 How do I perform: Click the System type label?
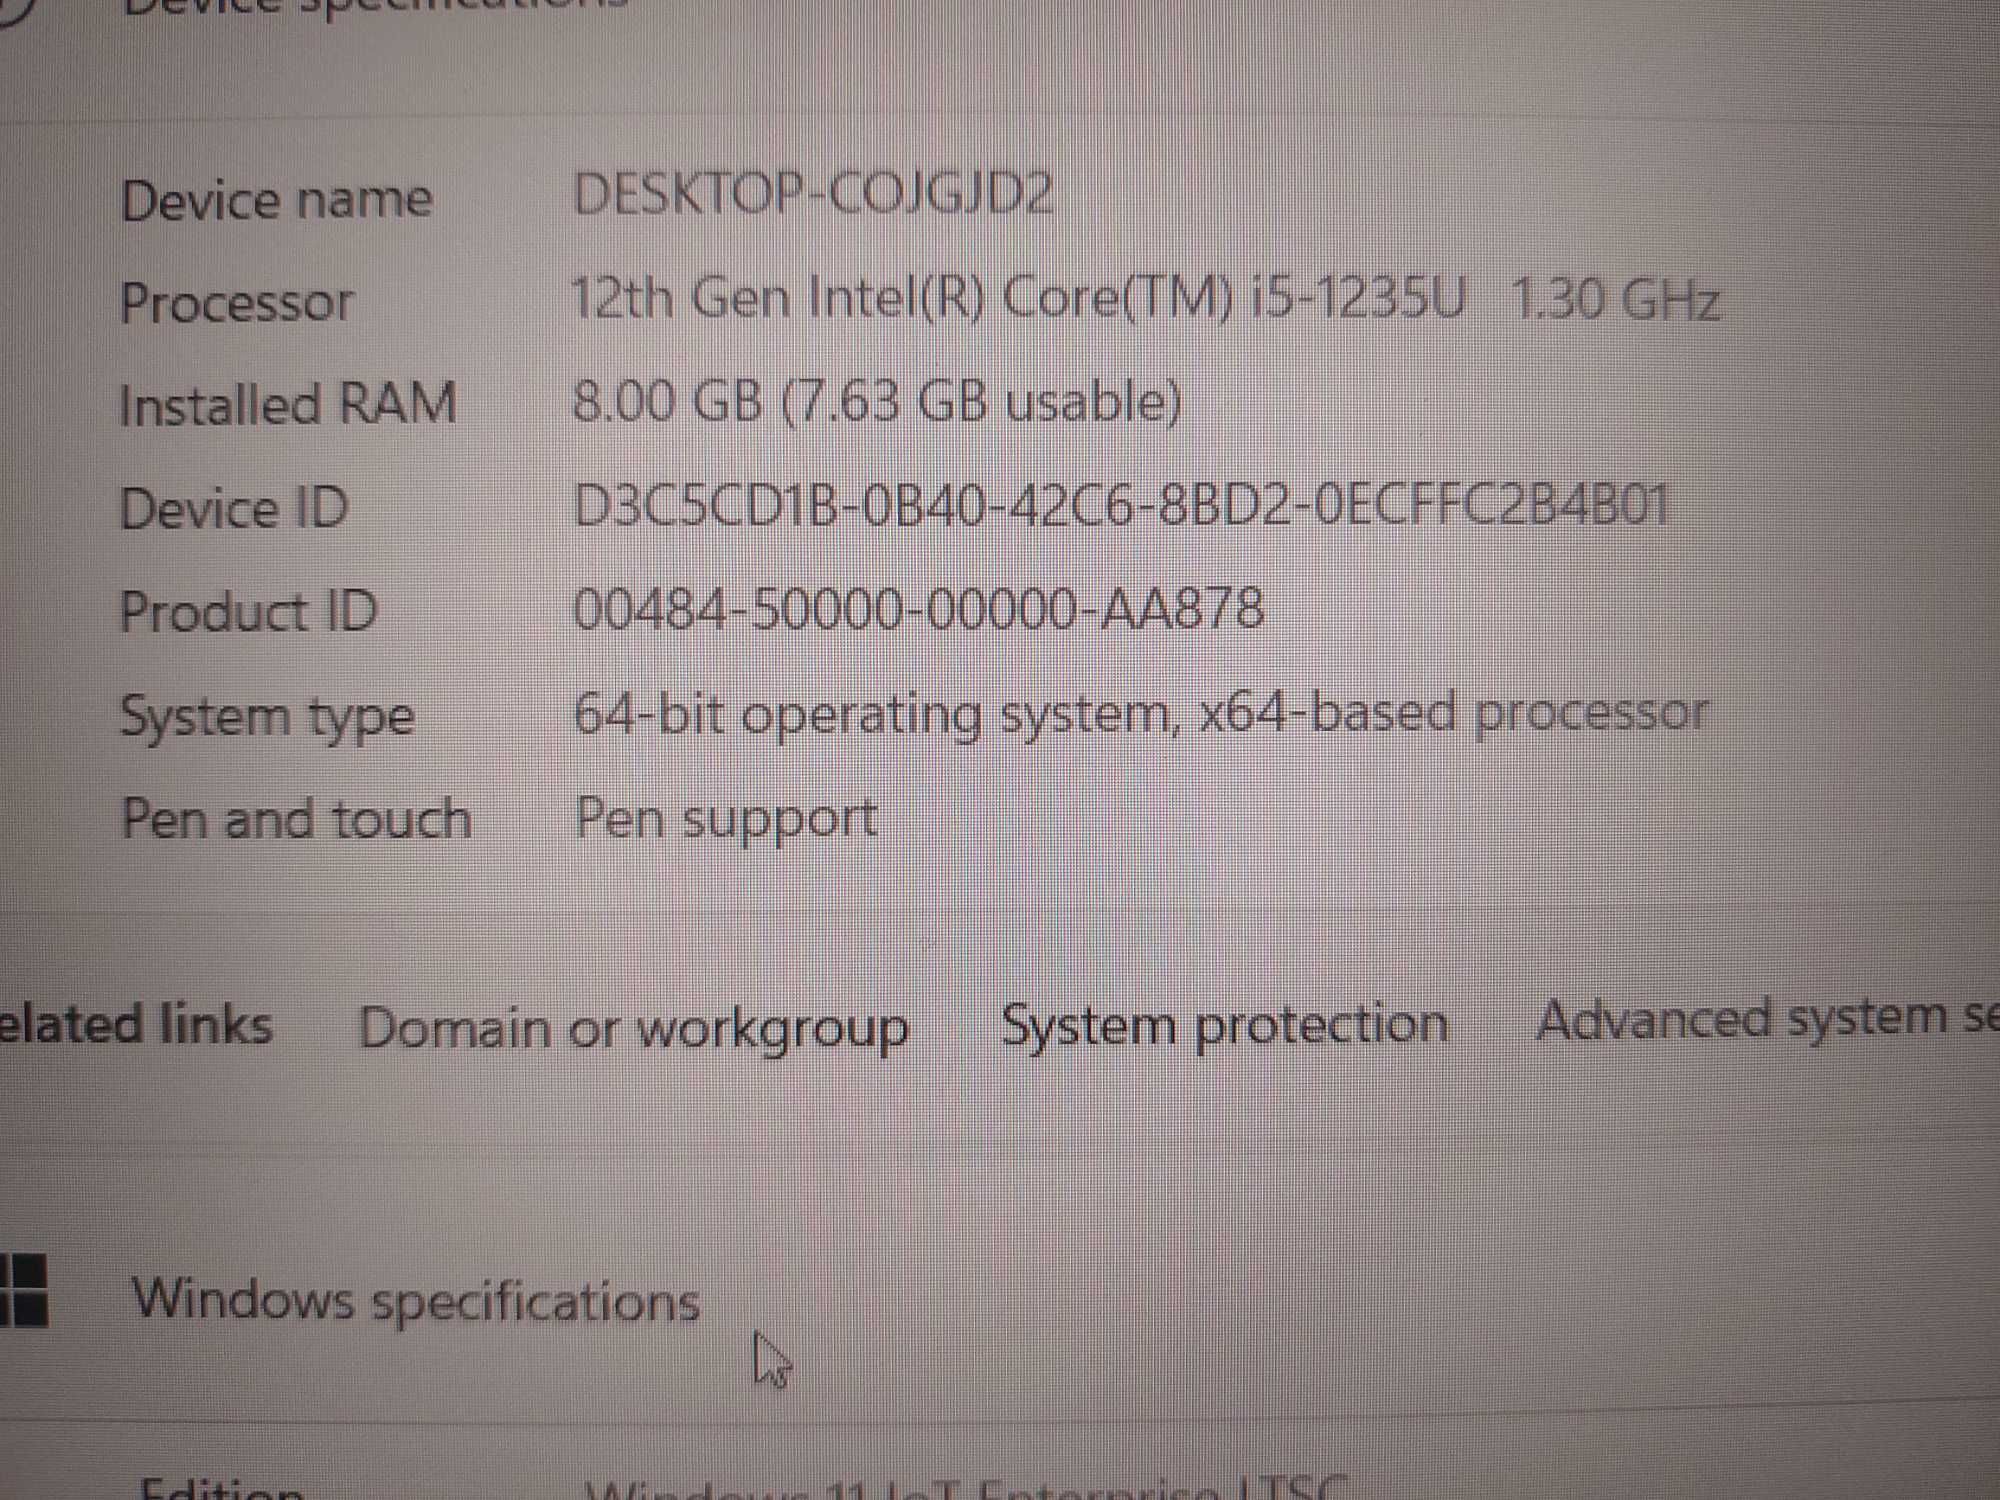pos(267,718)
